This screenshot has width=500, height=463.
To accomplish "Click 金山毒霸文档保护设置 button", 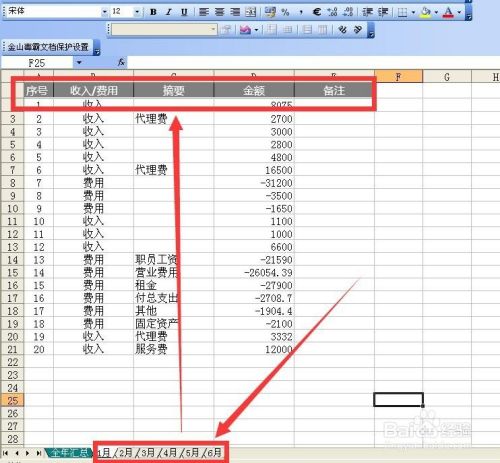I will coord(48,47).
